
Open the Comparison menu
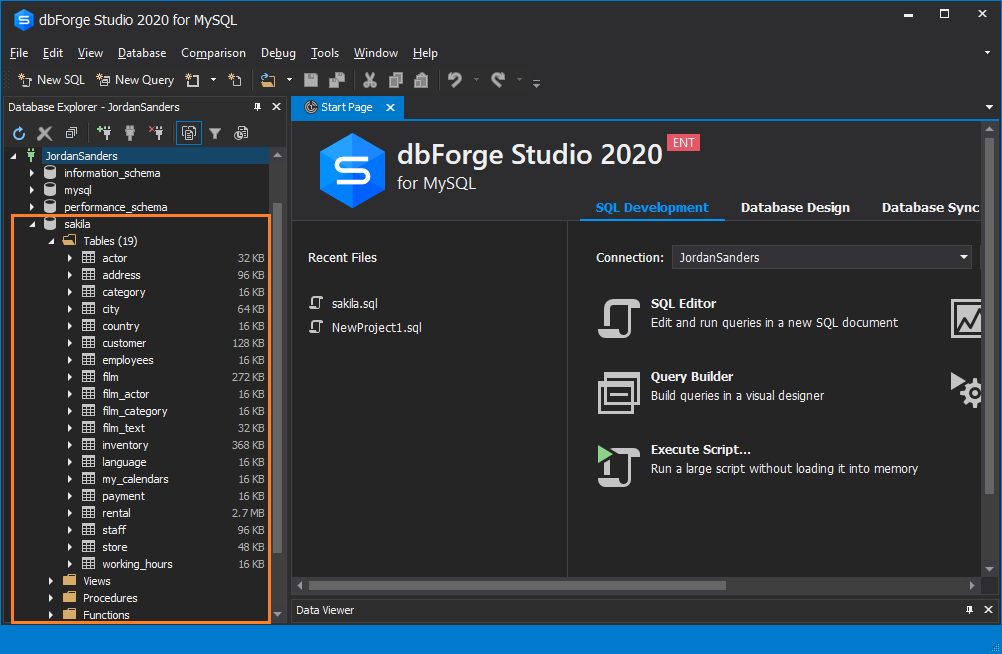coord(213,53)
